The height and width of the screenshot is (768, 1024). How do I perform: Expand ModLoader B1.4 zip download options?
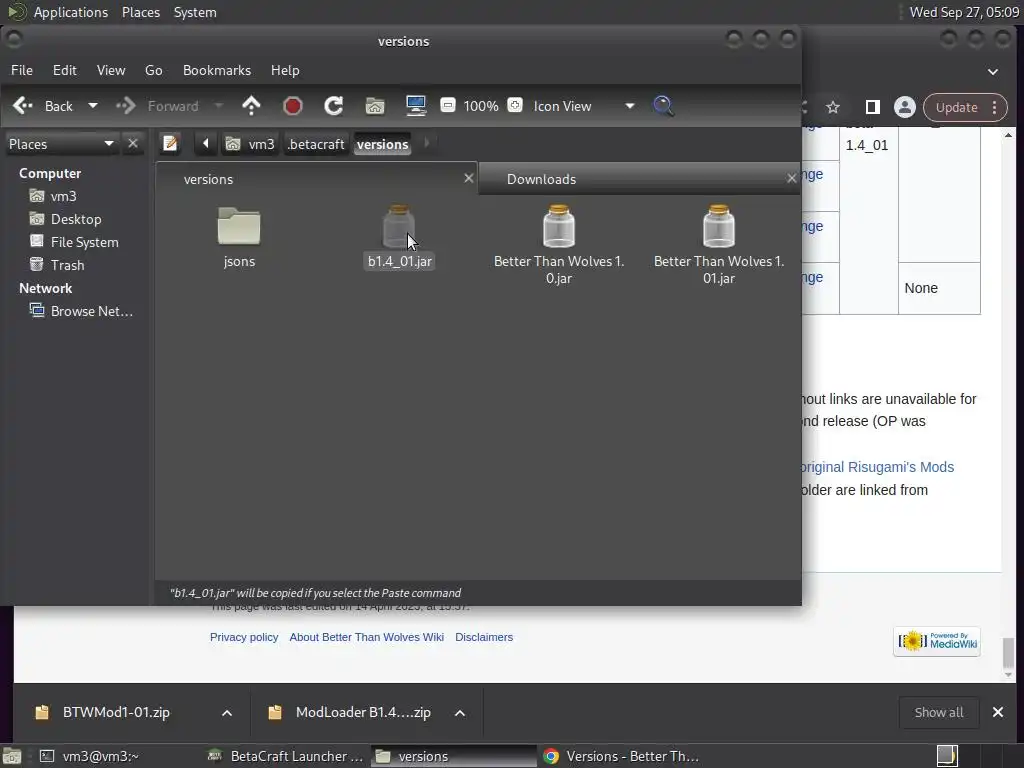tap(460, 712)
